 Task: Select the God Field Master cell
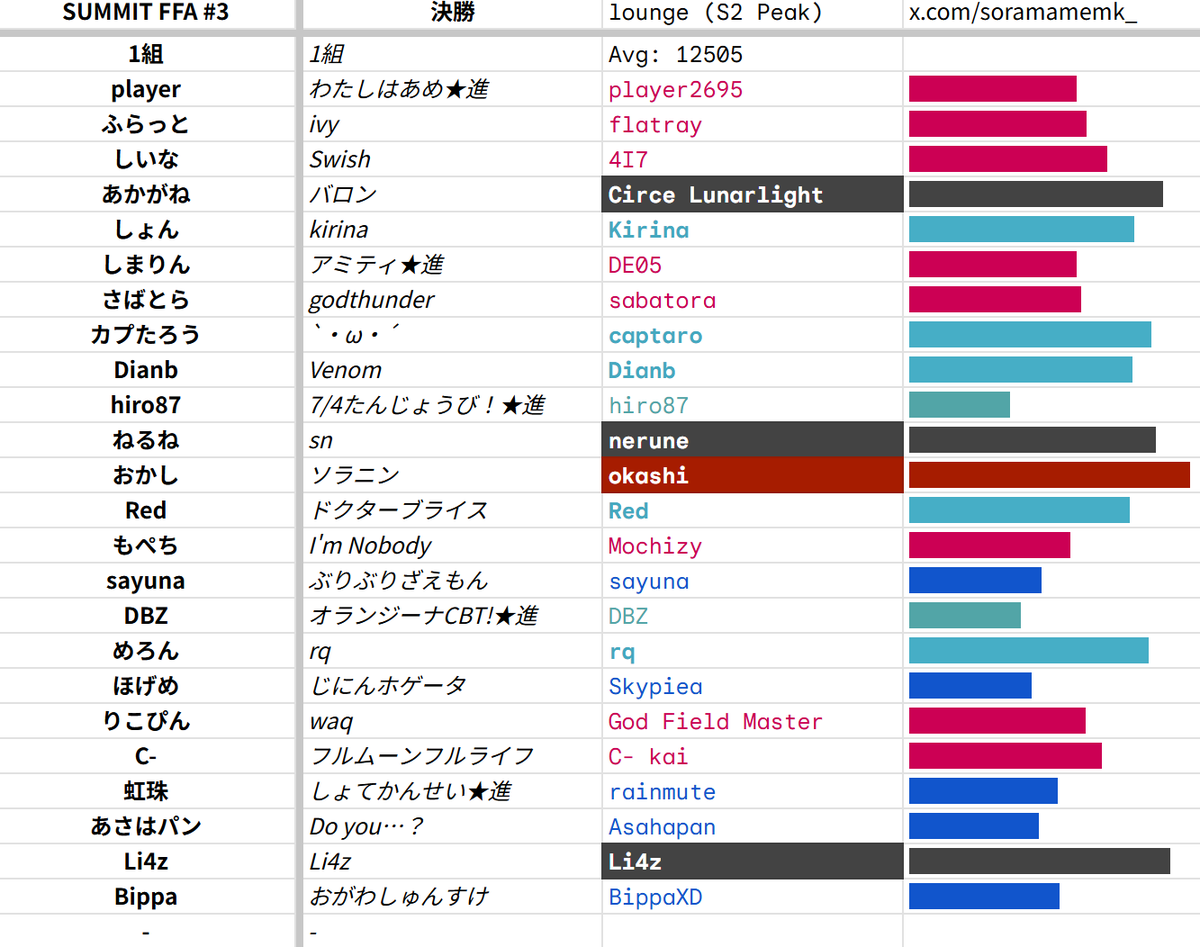click(x=752, y=721)
